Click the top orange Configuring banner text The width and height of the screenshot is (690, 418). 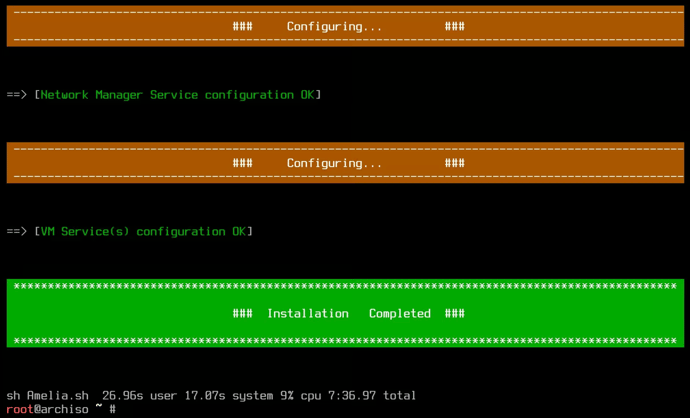(334, 27)
